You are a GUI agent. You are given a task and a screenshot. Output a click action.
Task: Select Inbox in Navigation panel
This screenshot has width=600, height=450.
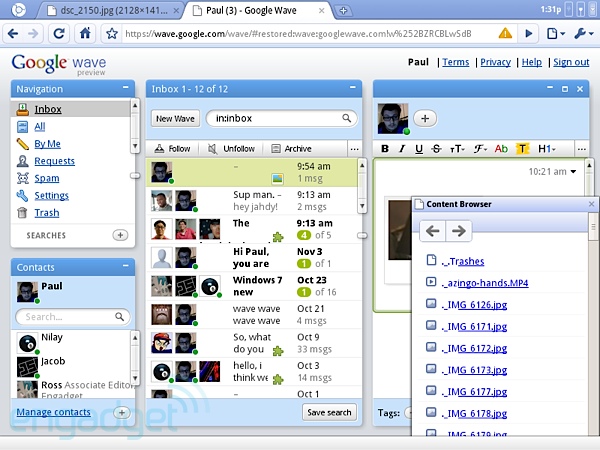coord(48,109)
